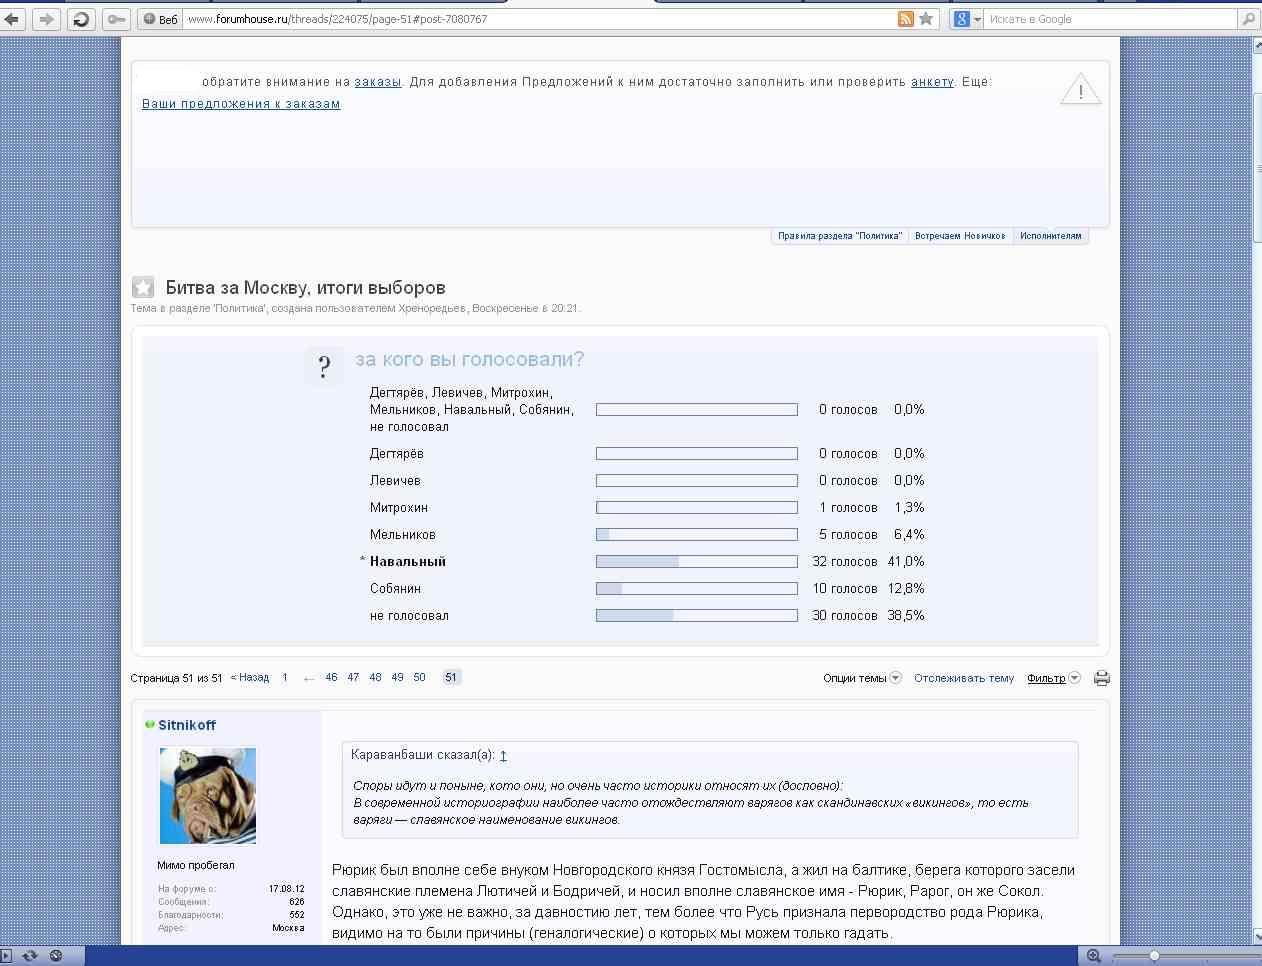Image resolution: width=1262 pixels, height=966 pixels.
Task: Click the заказы link in the notice
Action: (x=378, y=82)
